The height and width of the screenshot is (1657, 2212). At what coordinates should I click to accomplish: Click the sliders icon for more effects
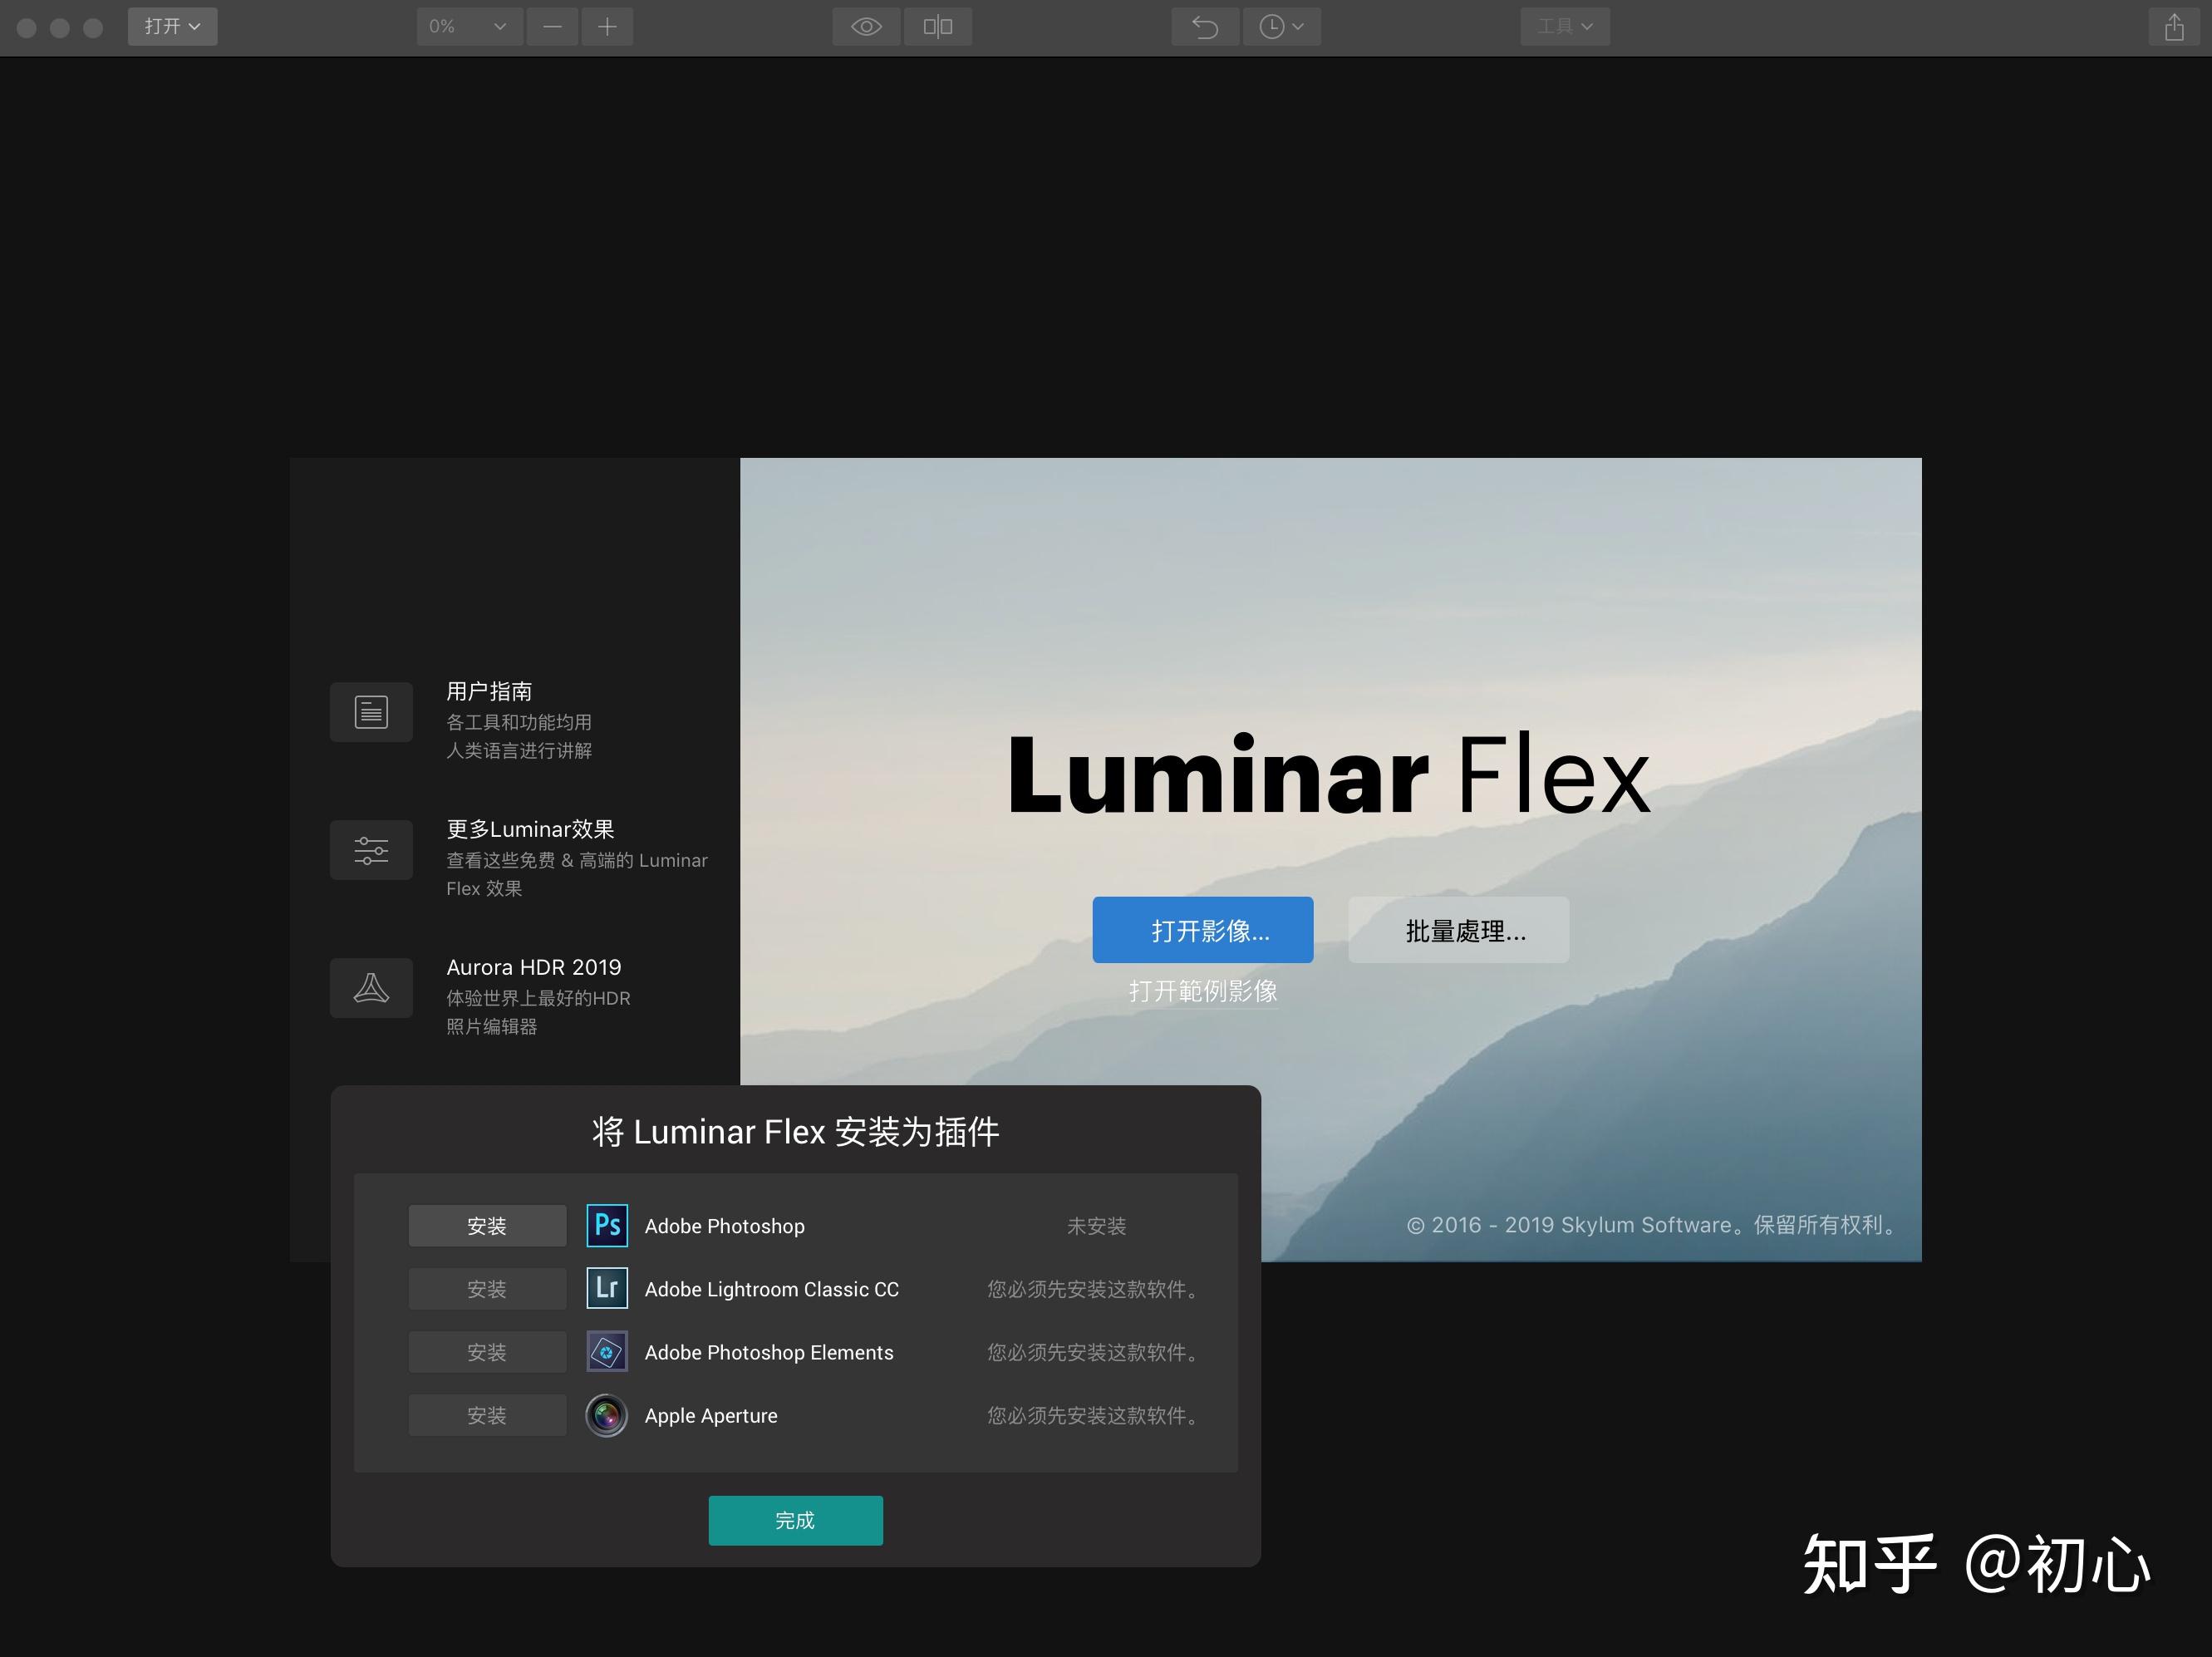click(x=371, y=850)
